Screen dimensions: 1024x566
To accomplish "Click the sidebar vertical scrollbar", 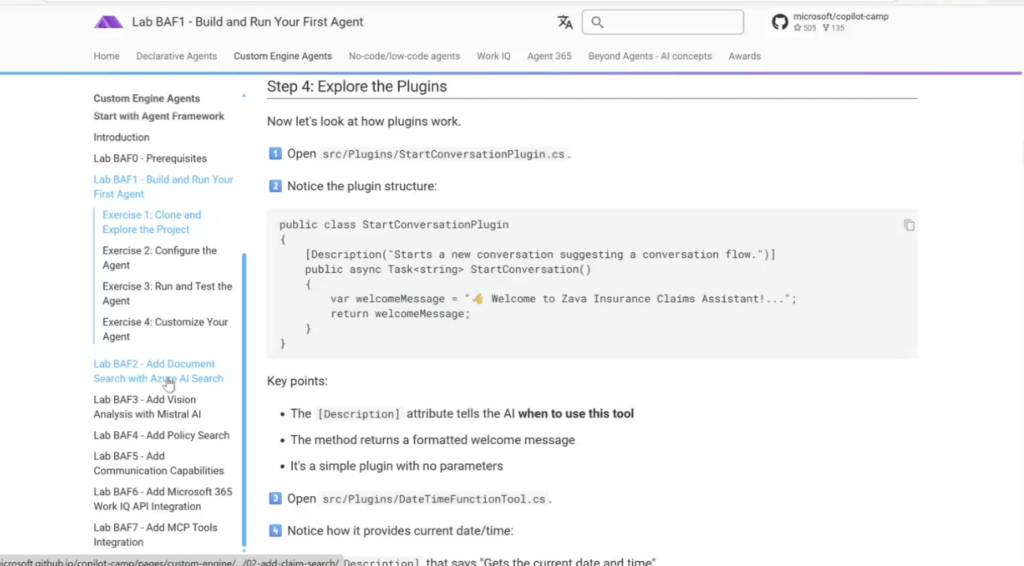I will (x=244, y=400).
